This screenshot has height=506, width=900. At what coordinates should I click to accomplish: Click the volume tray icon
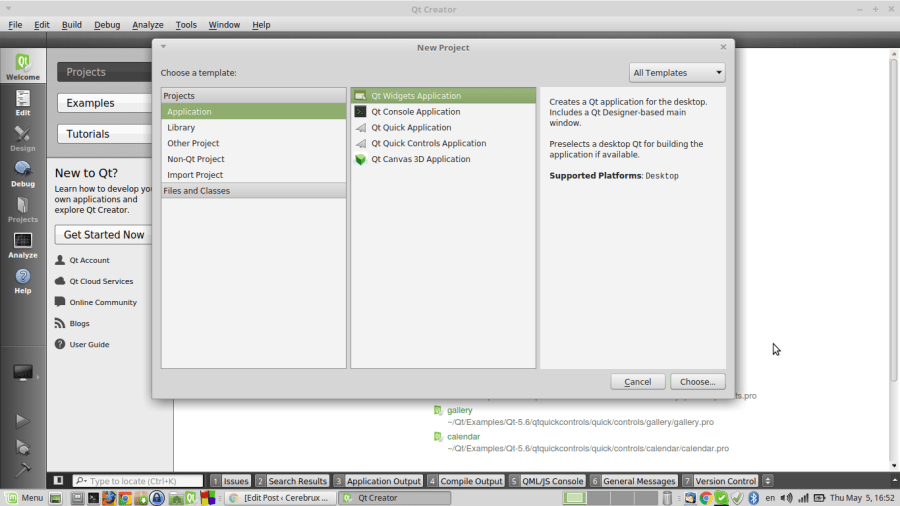786,498
